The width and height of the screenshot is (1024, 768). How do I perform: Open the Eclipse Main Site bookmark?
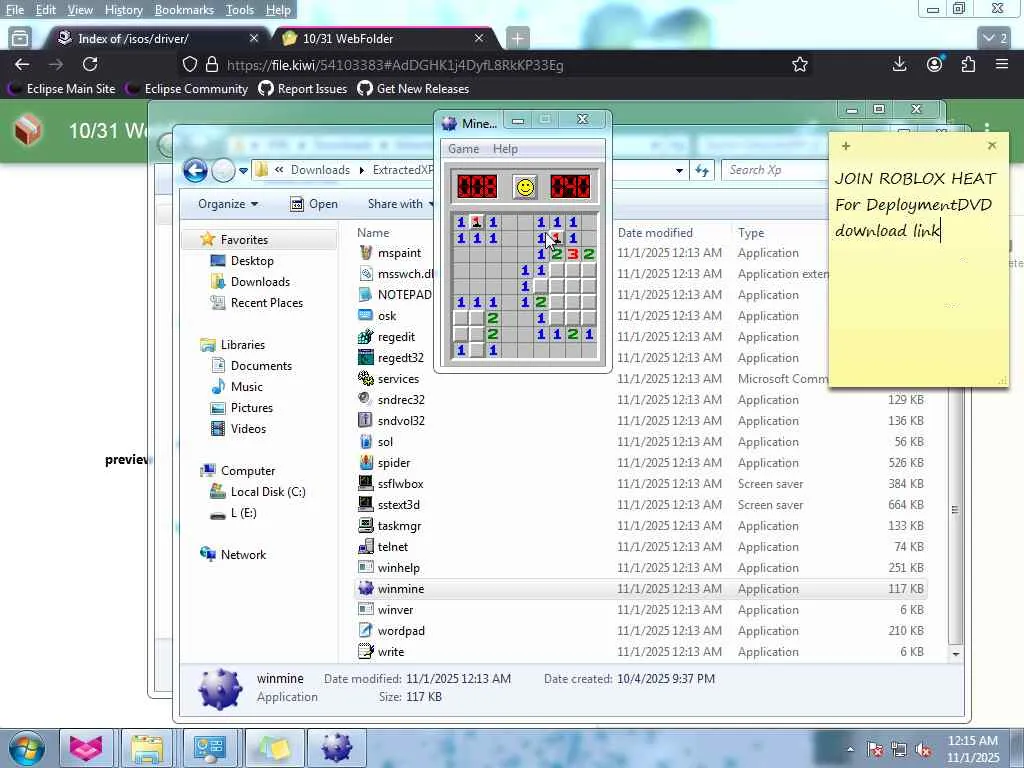tap(62, 89)
